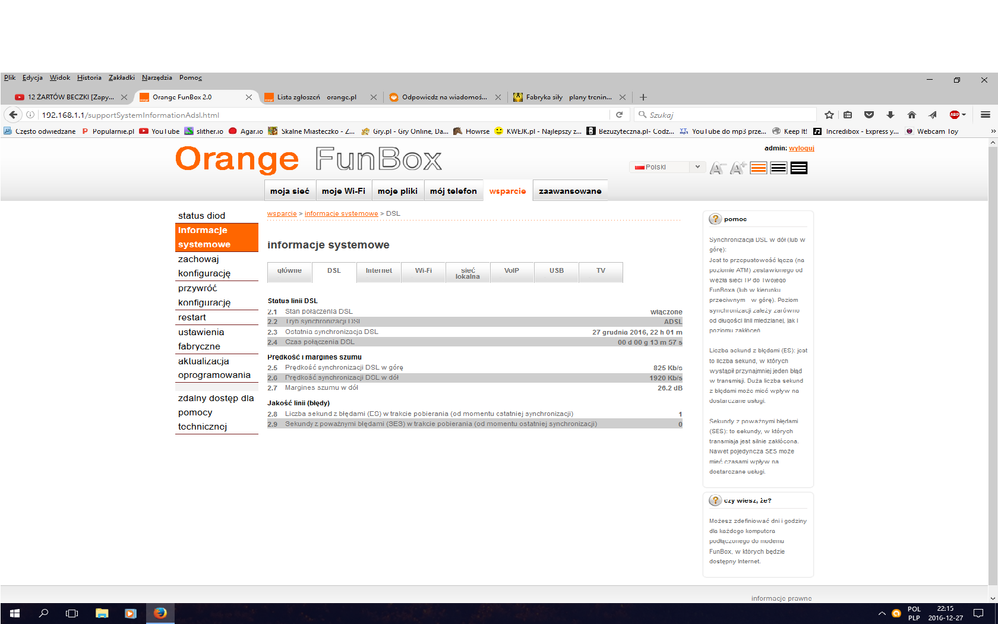This screenshot has height=624, width=998.
Task: Click the wyloguj logout link
Action: pyautogui.click(x=801, y=148)
